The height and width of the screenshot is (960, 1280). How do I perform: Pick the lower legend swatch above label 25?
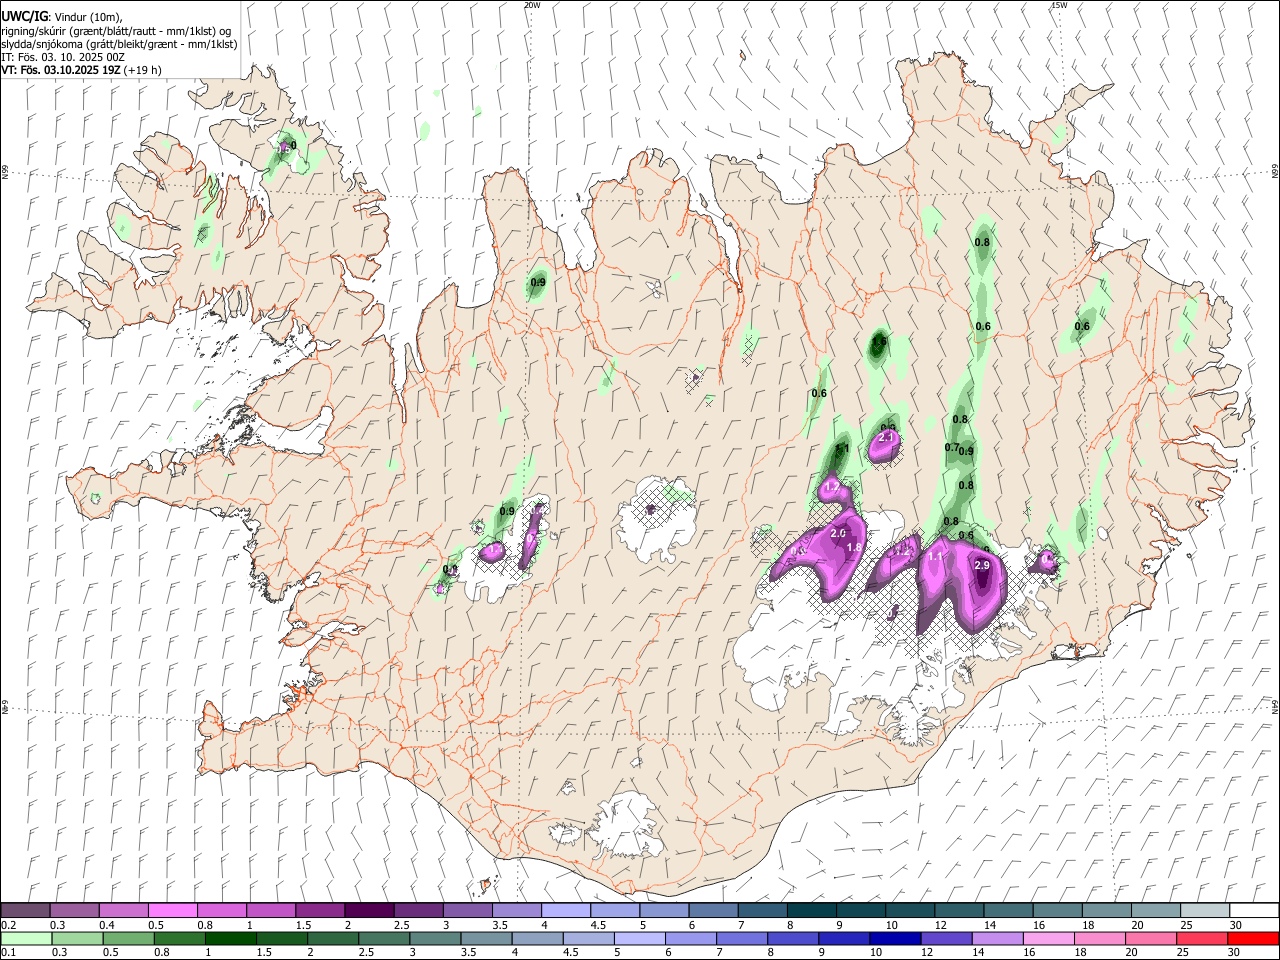1202,939
